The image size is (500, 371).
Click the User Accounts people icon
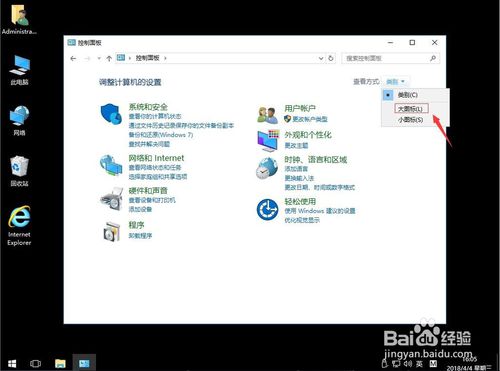click(x=267, y=115)
